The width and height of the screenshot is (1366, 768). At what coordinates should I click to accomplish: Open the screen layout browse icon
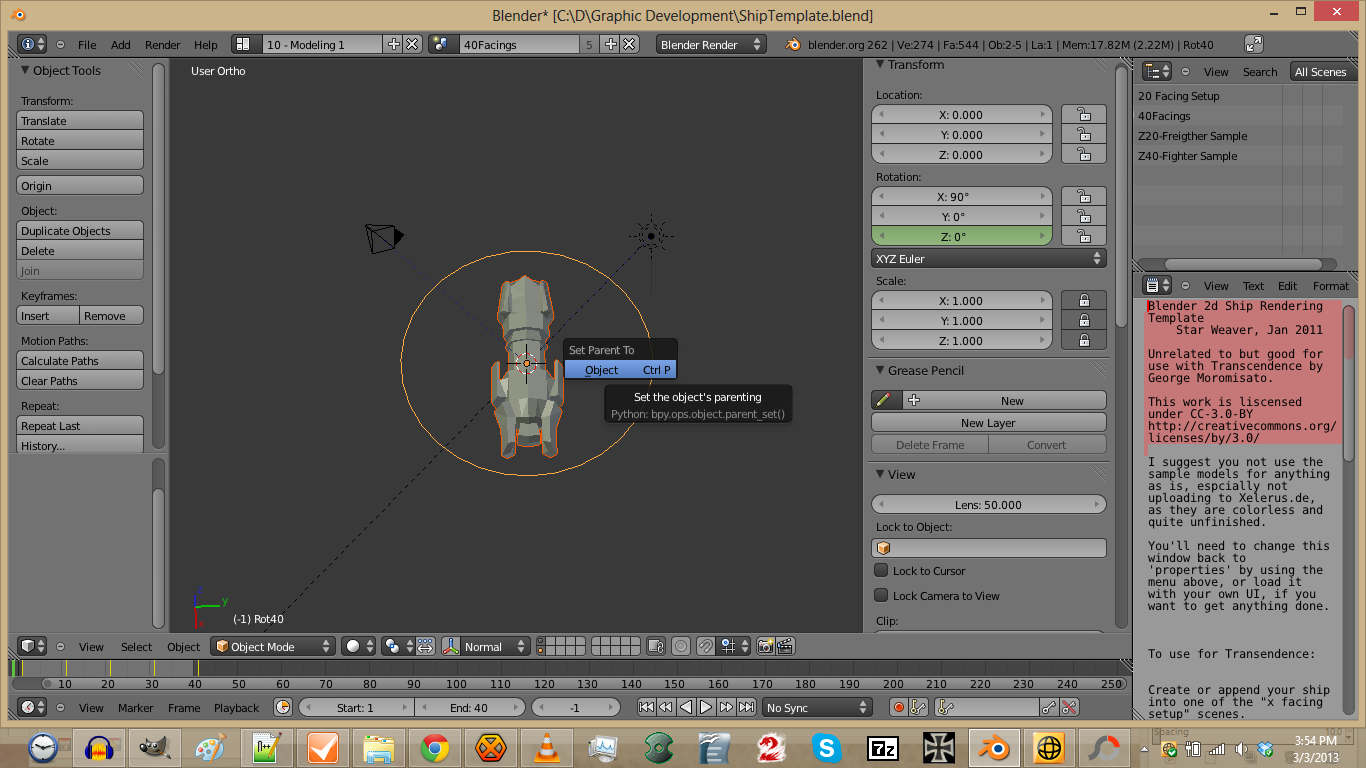[x=246, y=44]
